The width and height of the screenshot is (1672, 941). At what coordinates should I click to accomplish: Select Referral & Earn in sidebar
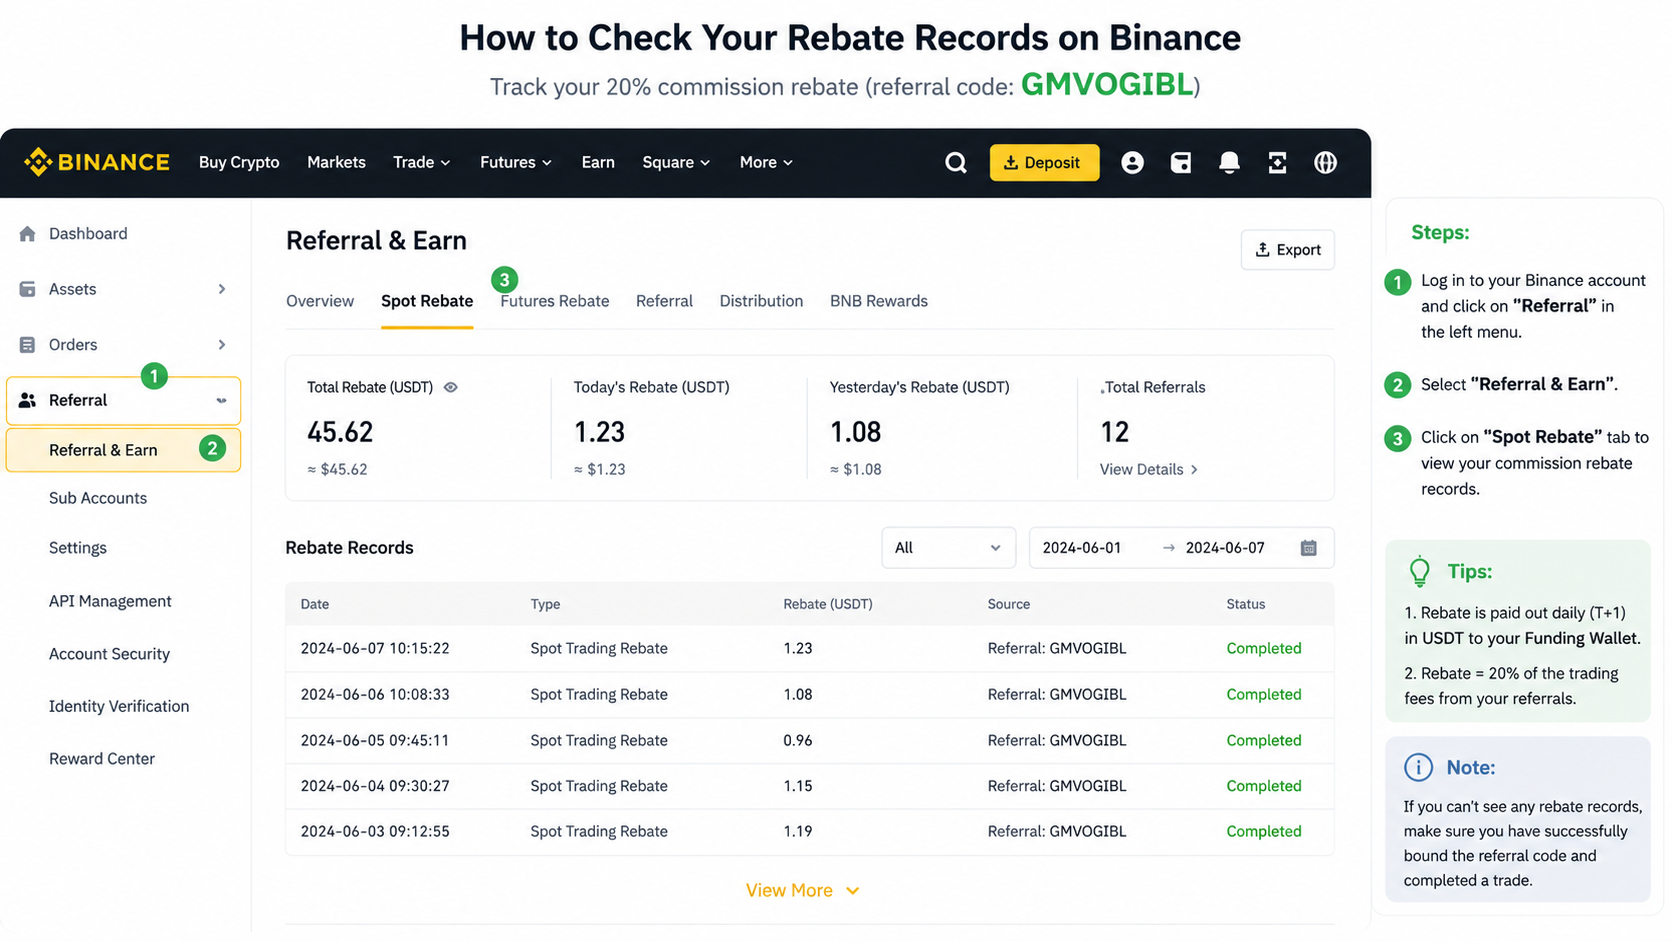click(x=123, y=450)
